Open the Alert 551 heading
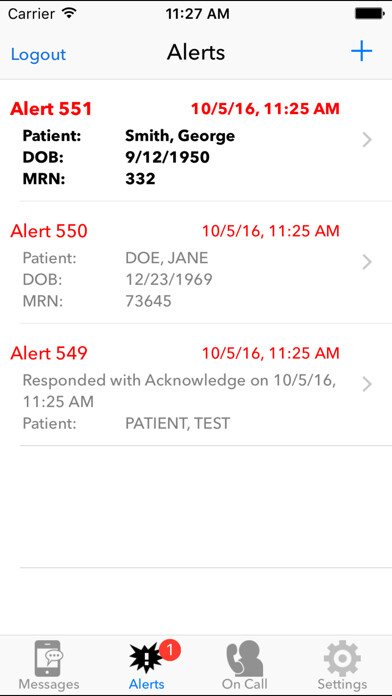Viewport: 392px width, 696px height. [x=51, y=109]
